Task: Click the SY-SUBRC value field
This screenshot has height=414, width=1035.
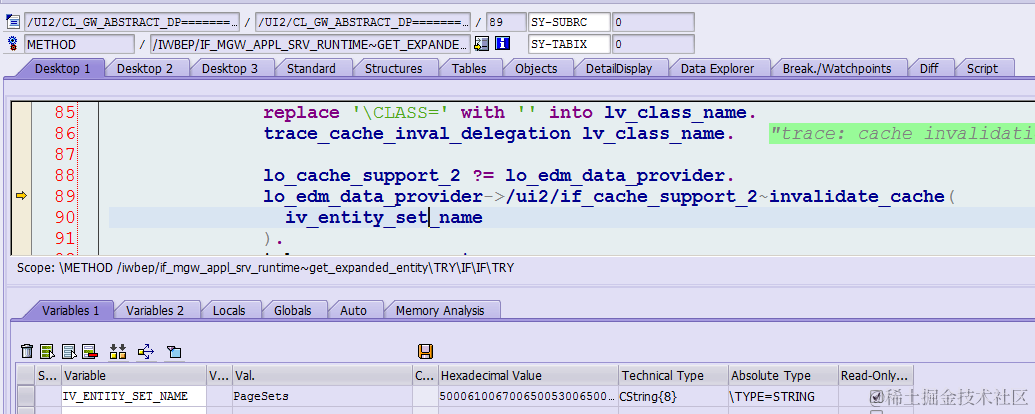Action: pos(653,22)
